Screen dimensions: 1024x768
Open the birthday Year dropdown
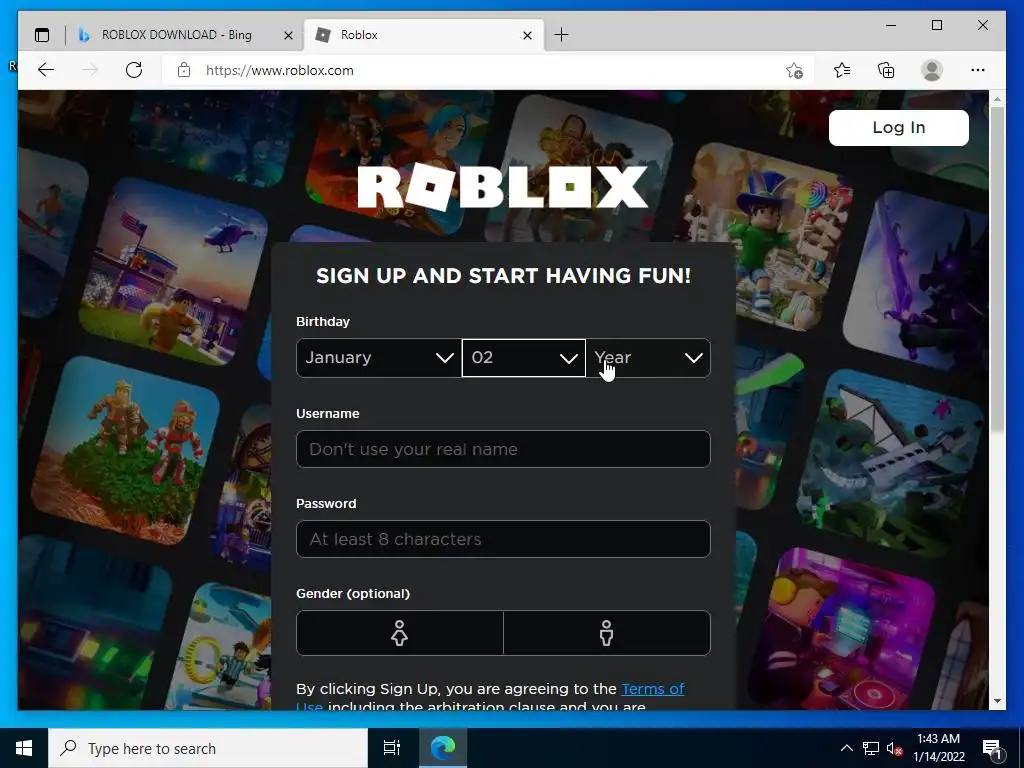pyautogui.click(x=648, y=358)
